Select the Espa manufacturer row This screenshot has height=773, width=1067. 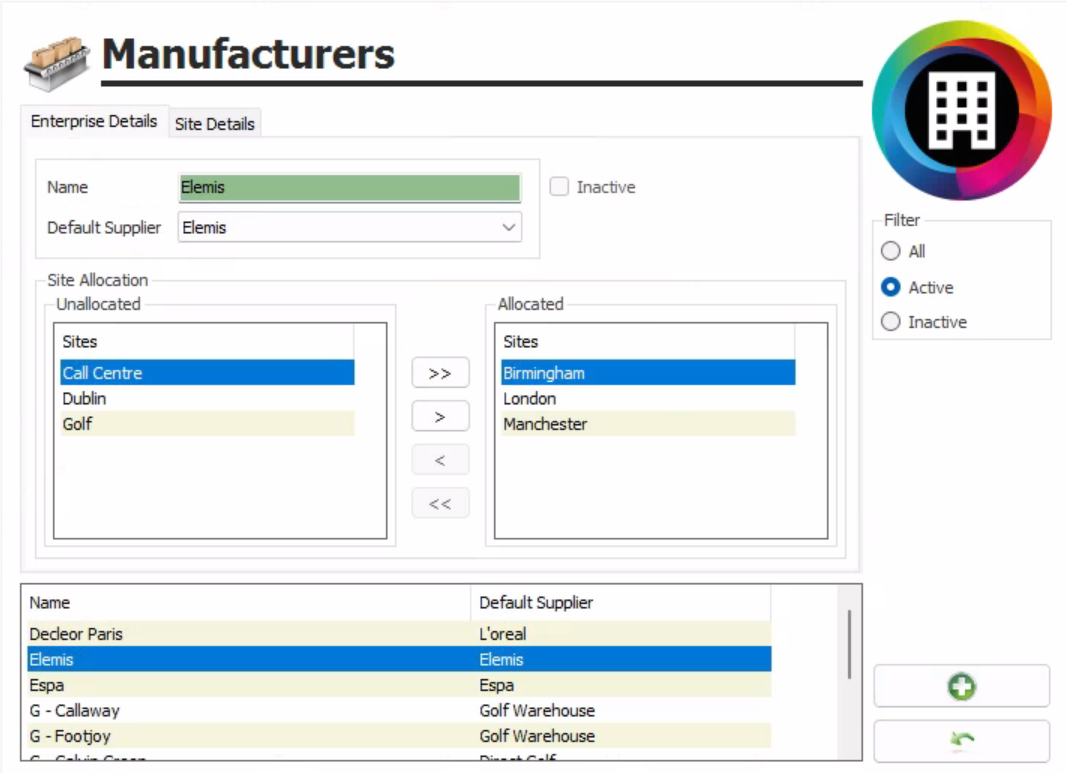coord(399,685)
